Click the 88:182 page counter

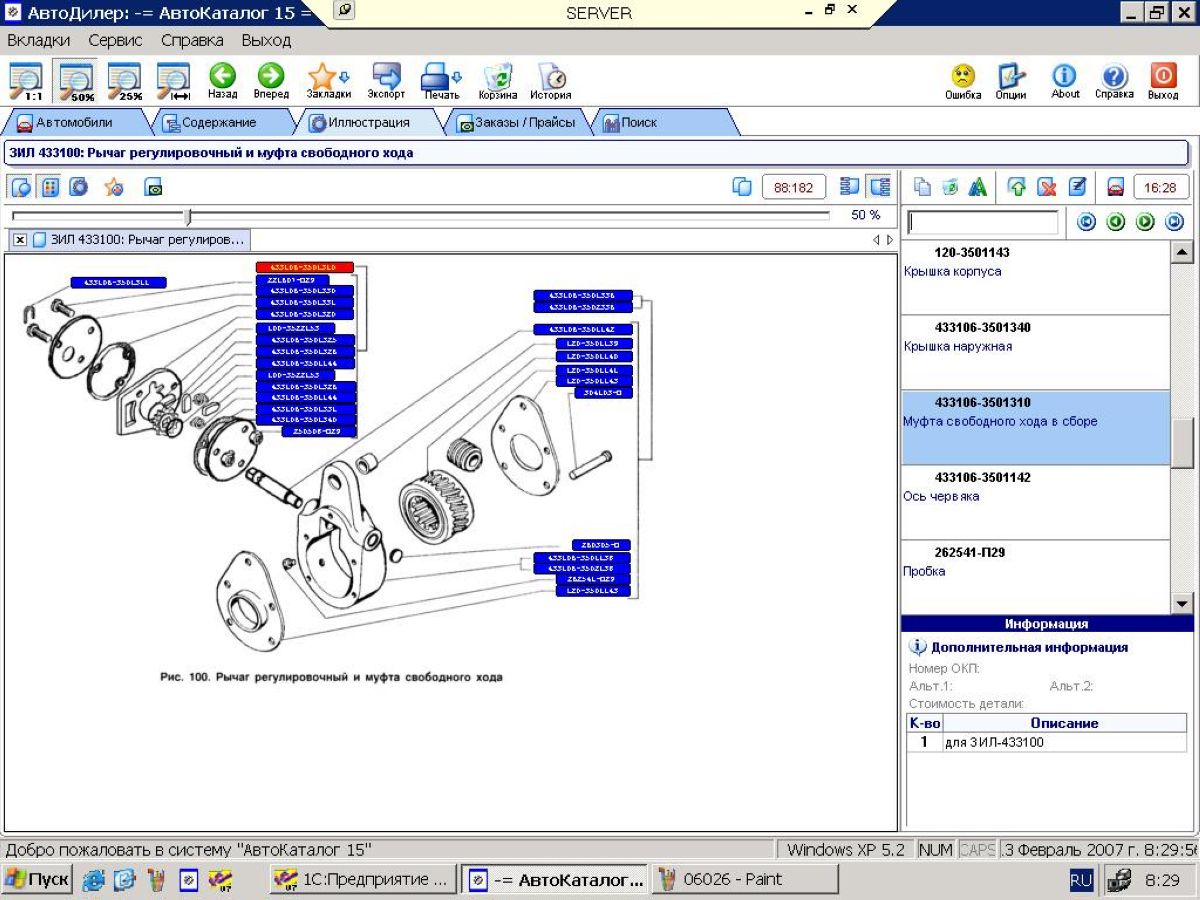(x=794, y=187)
